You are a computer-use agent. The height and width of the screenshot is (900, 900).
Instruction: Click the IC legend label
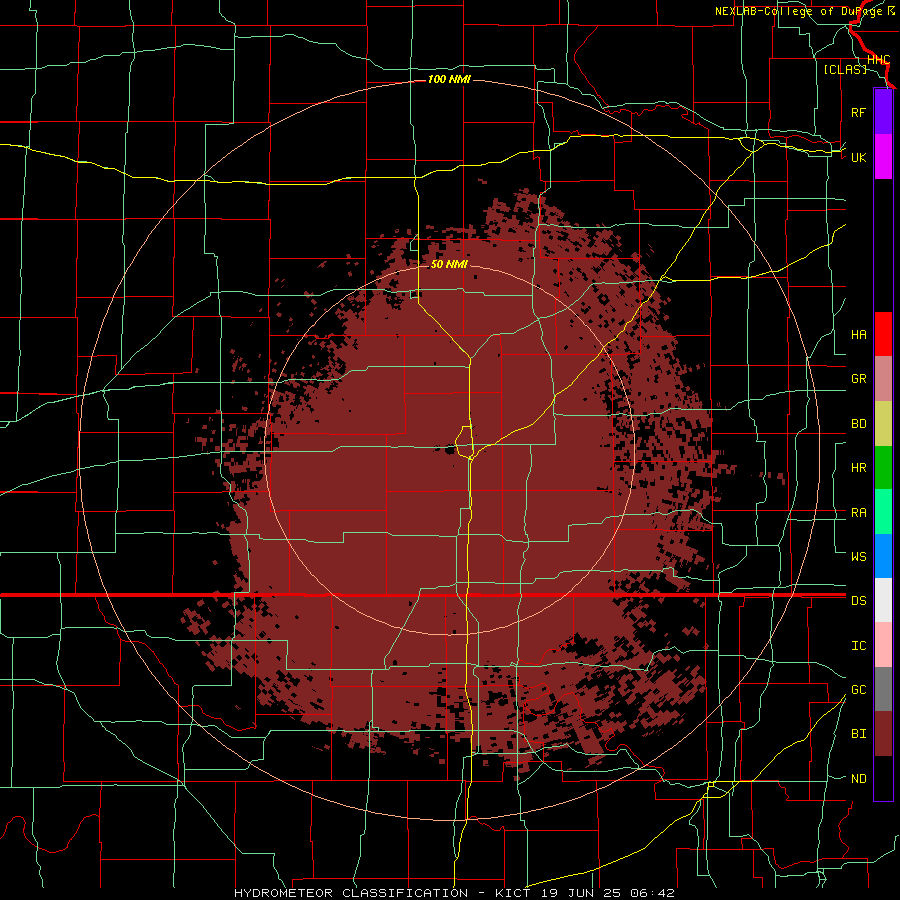(x=859, y=646)
